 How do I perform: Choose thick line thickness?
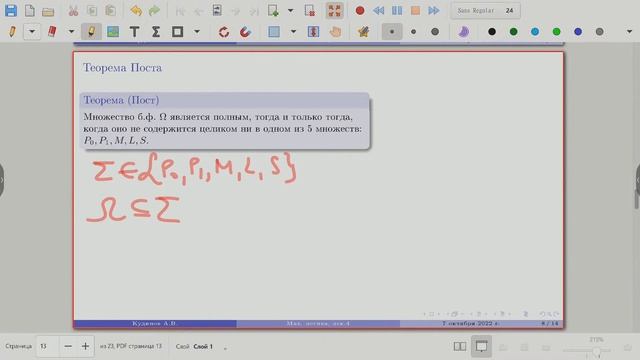pyautogui.click(x=435, y=32)
